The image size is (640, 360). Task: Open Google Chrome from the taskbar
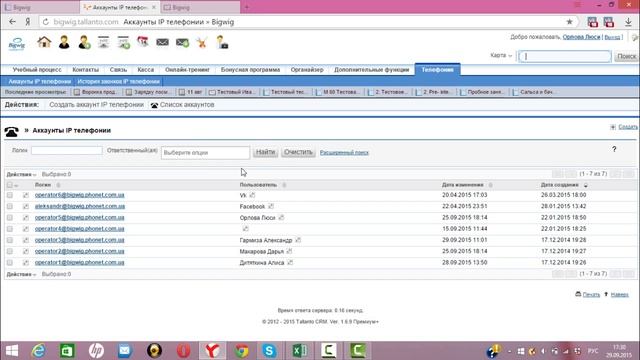pos(241,351)
